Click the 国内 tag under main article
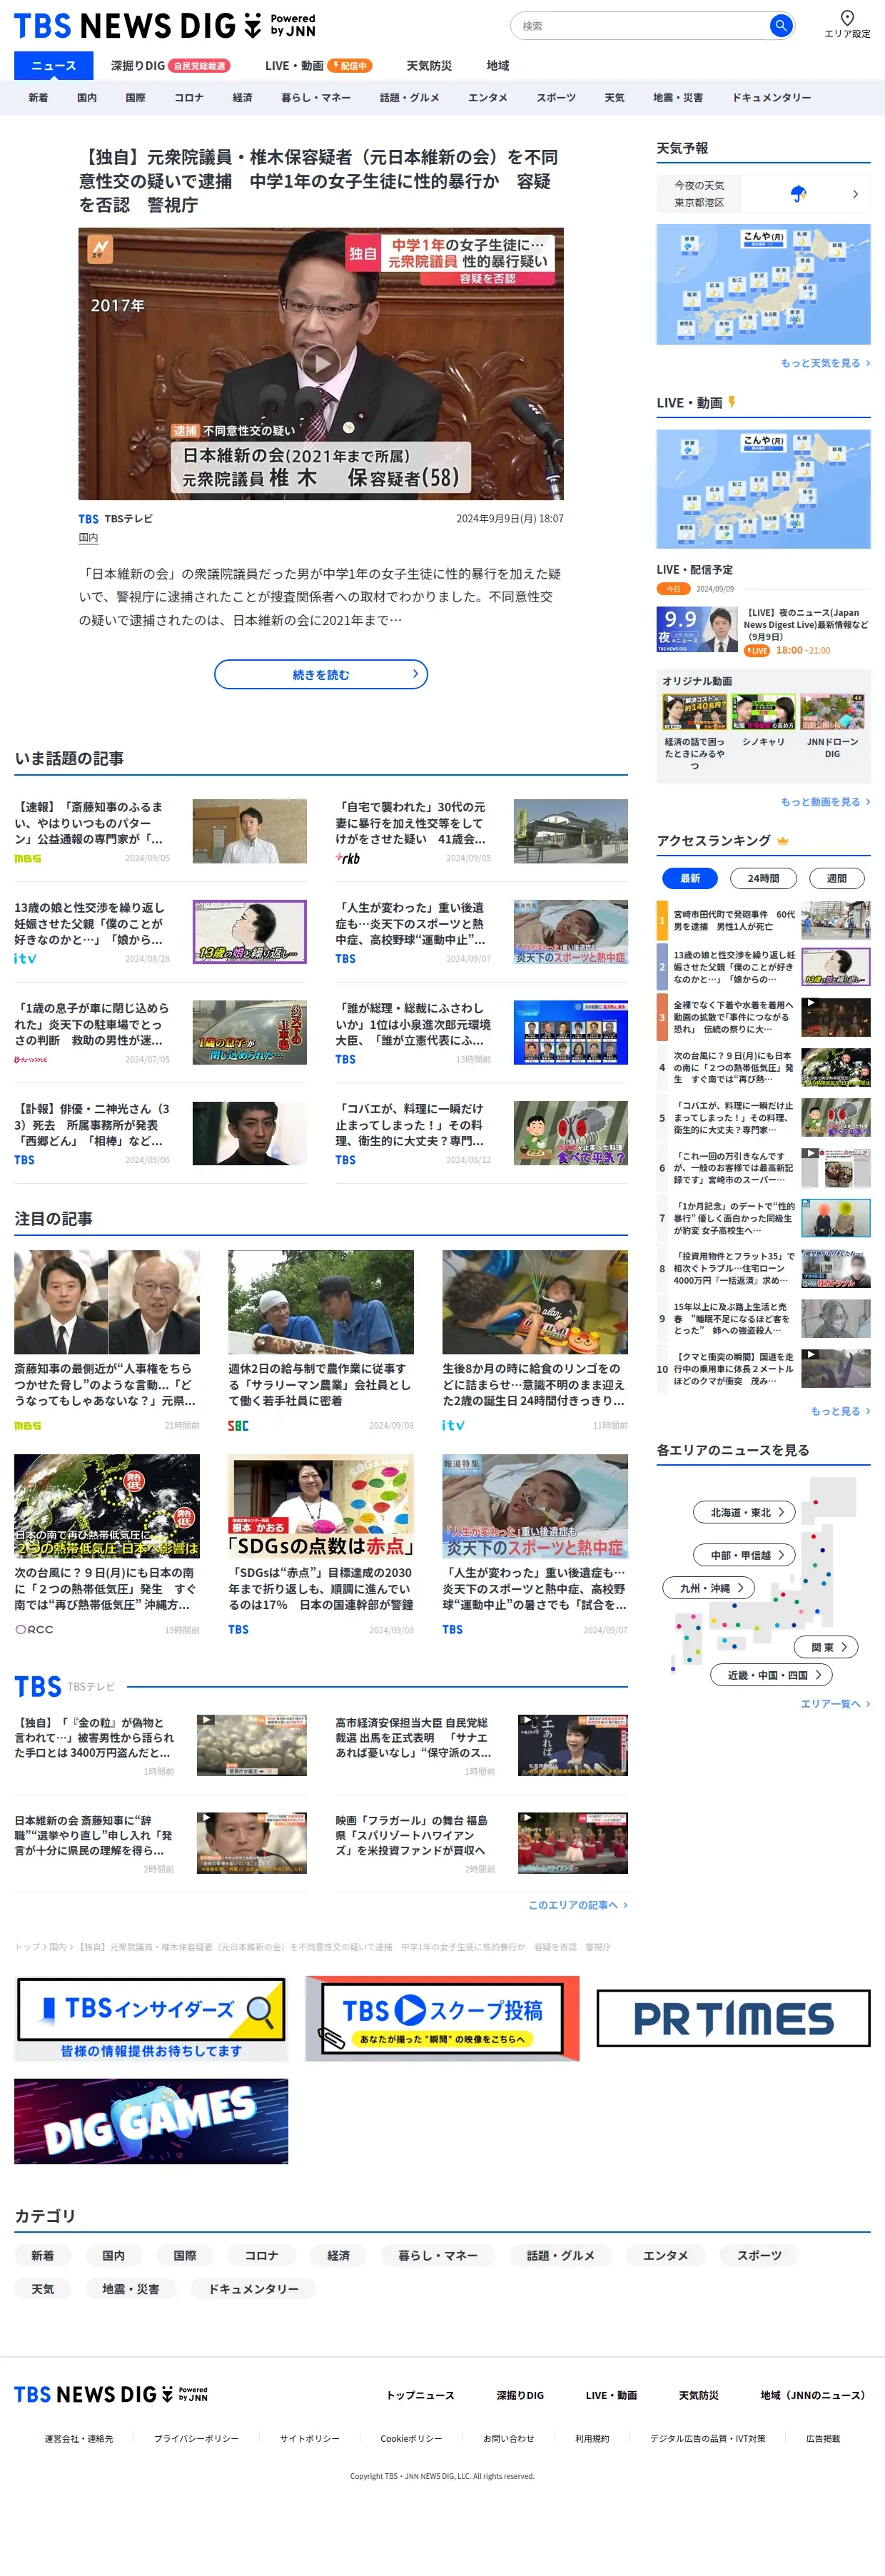The width and height of the screenshot is (885, 2576). (88, 538)
